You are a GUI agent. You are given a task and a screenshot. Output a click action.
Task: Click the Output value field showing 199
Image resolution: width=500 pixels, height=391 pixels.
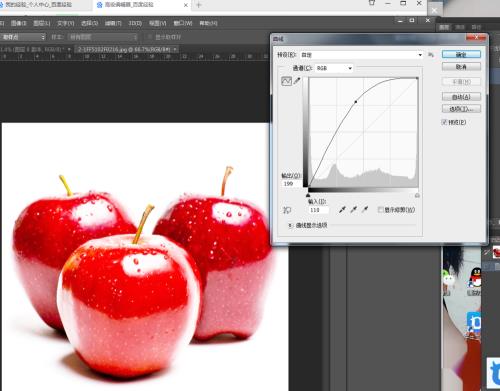(x=292, y=184)
